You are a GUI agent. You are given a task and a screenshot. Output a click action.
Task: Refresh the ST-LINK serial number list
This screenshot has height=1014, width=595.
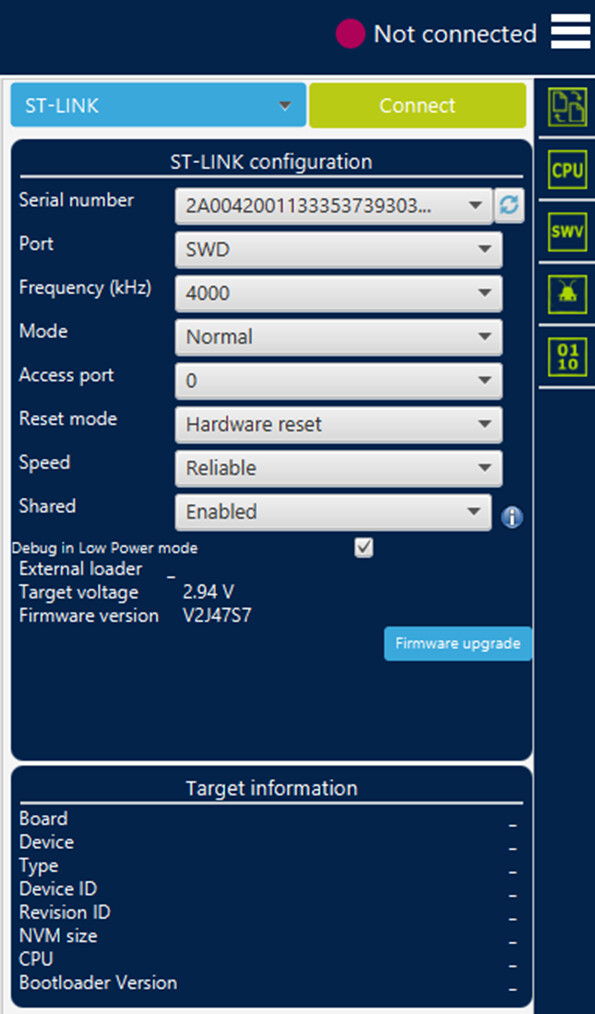tap(509, 206)
